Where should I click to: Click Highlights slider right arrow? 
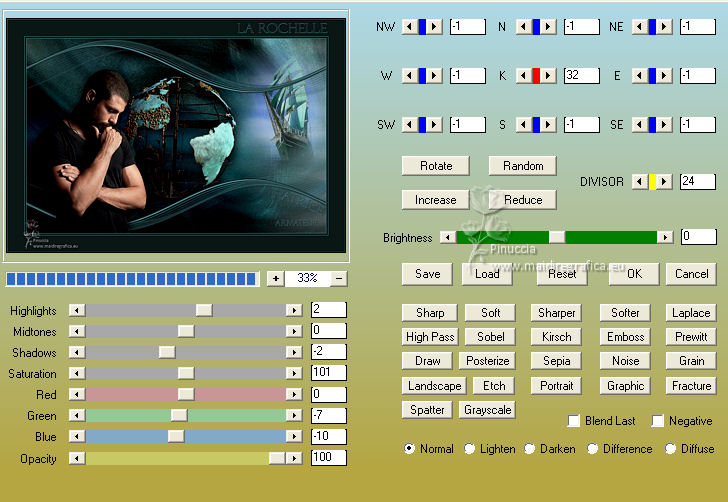(294, 310)
